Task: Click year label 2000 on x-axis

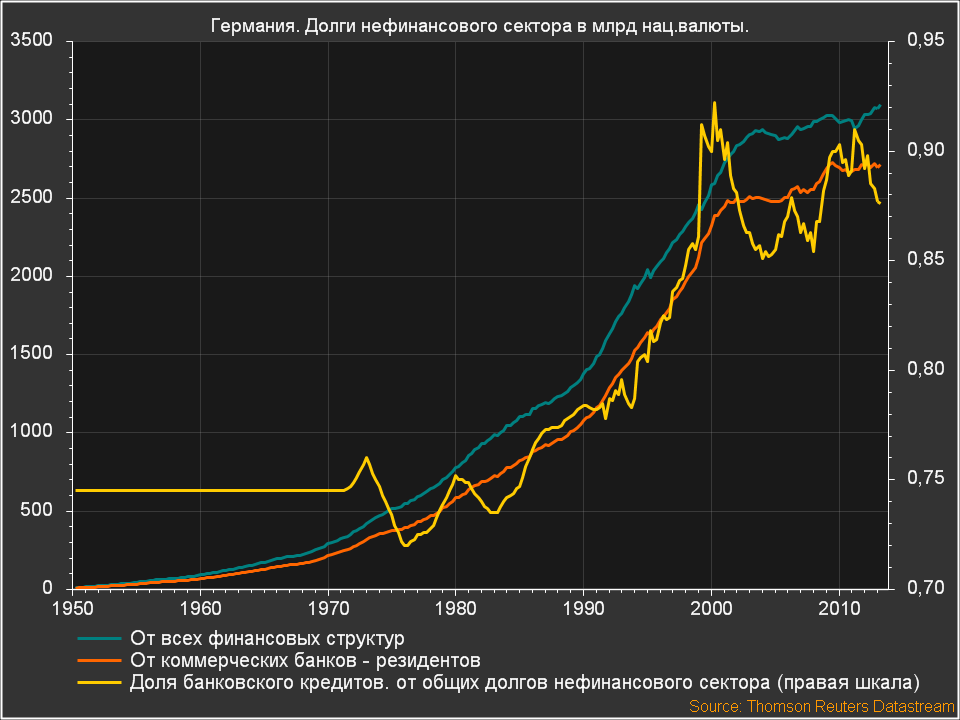Action: (711, 609)
